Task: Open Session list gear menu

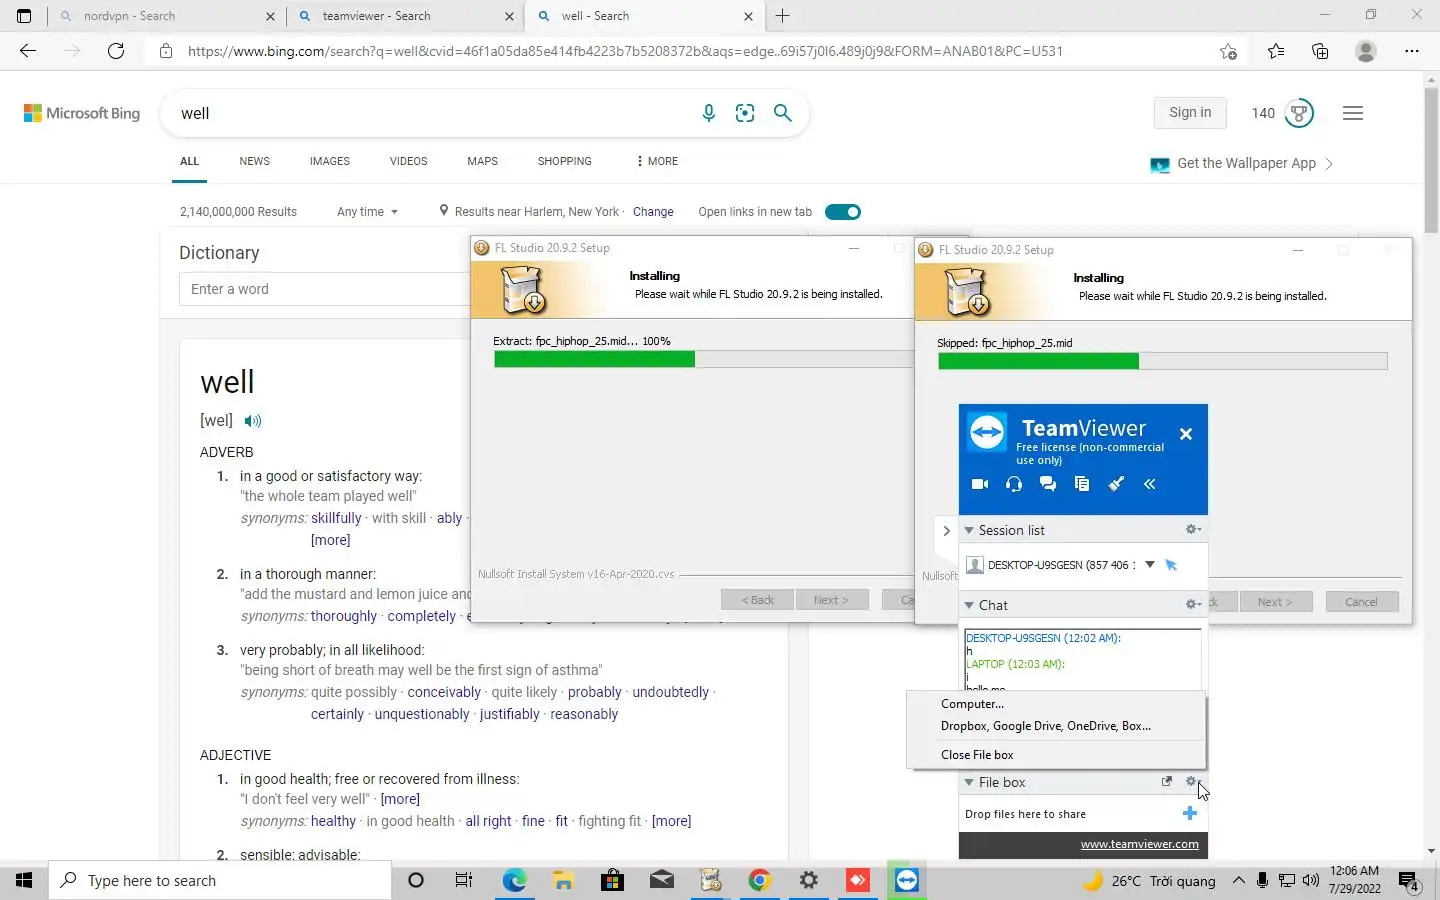Action: 1193,530
